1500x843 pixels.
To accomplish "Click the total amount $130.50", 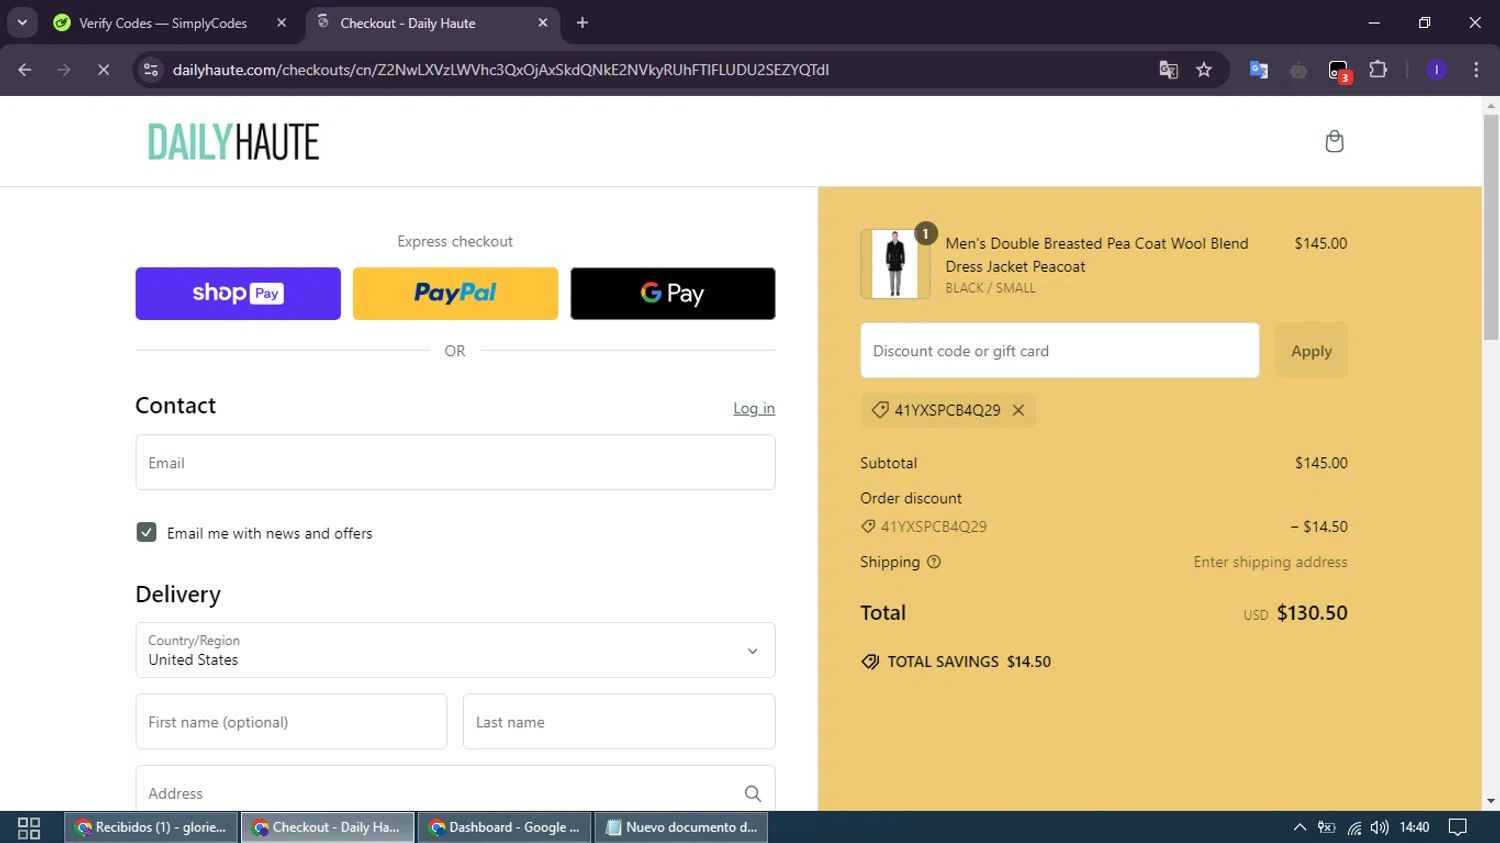I will point(1312,613).
